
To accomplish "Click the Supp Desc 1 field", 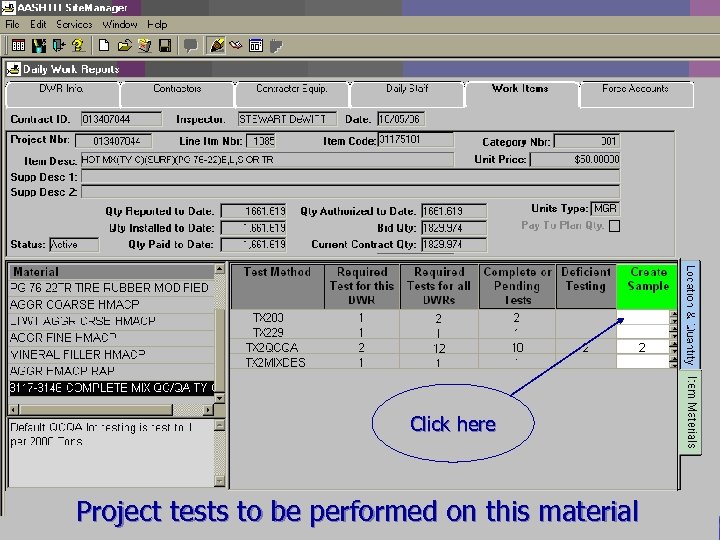I will tap(350, 177).
